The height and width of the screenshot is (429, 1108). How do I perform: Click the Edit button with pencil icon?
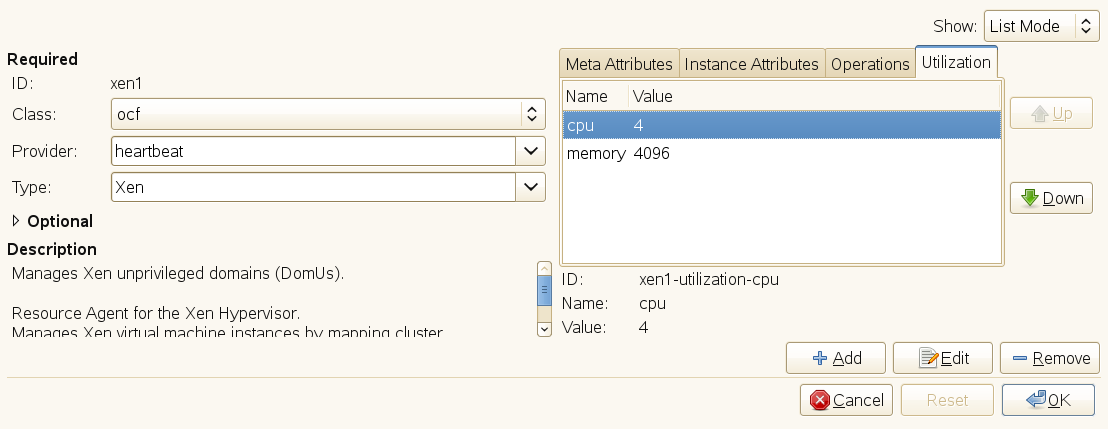pyautogui.click(x=942, y=357)
